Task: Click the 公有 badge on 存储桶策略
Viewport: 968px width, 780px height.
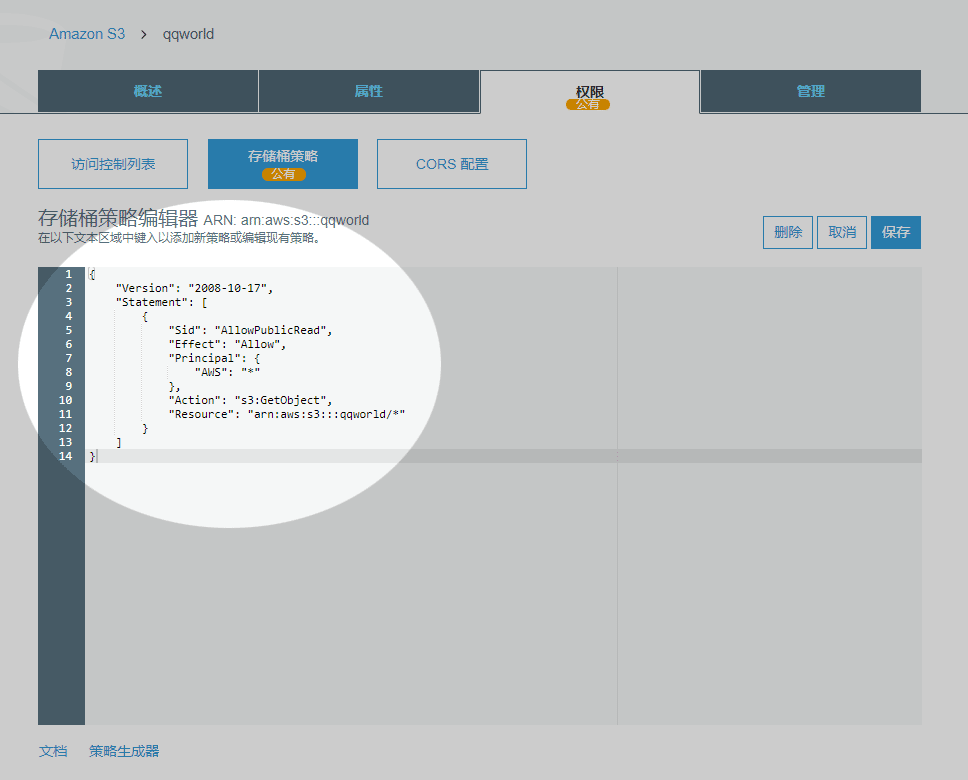Action: click(x=283, y=174)
